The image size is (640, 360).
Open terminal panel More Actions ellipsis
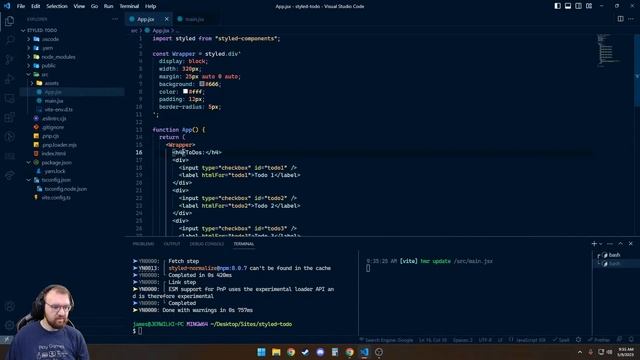click(x=610, y=244)
